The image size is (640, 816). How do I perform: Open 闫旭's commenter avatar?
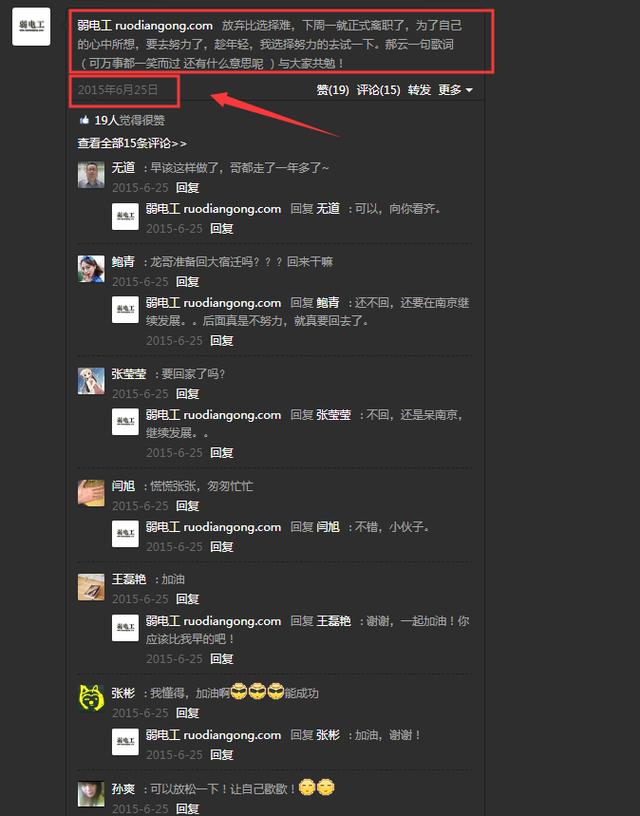point(91,493)
